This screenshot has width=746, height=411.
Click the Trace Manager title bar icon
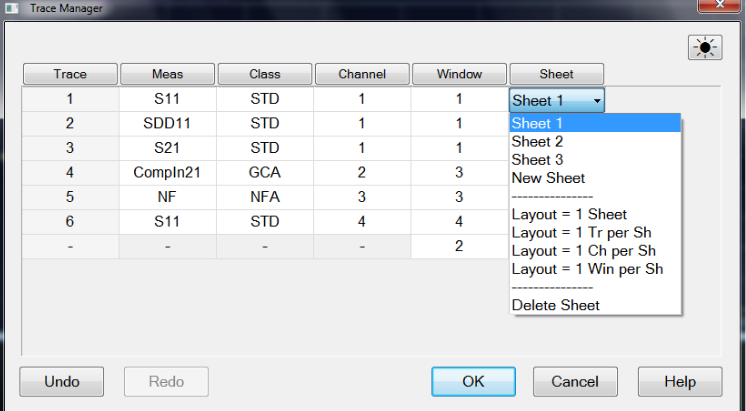click(x=12, y=8)
